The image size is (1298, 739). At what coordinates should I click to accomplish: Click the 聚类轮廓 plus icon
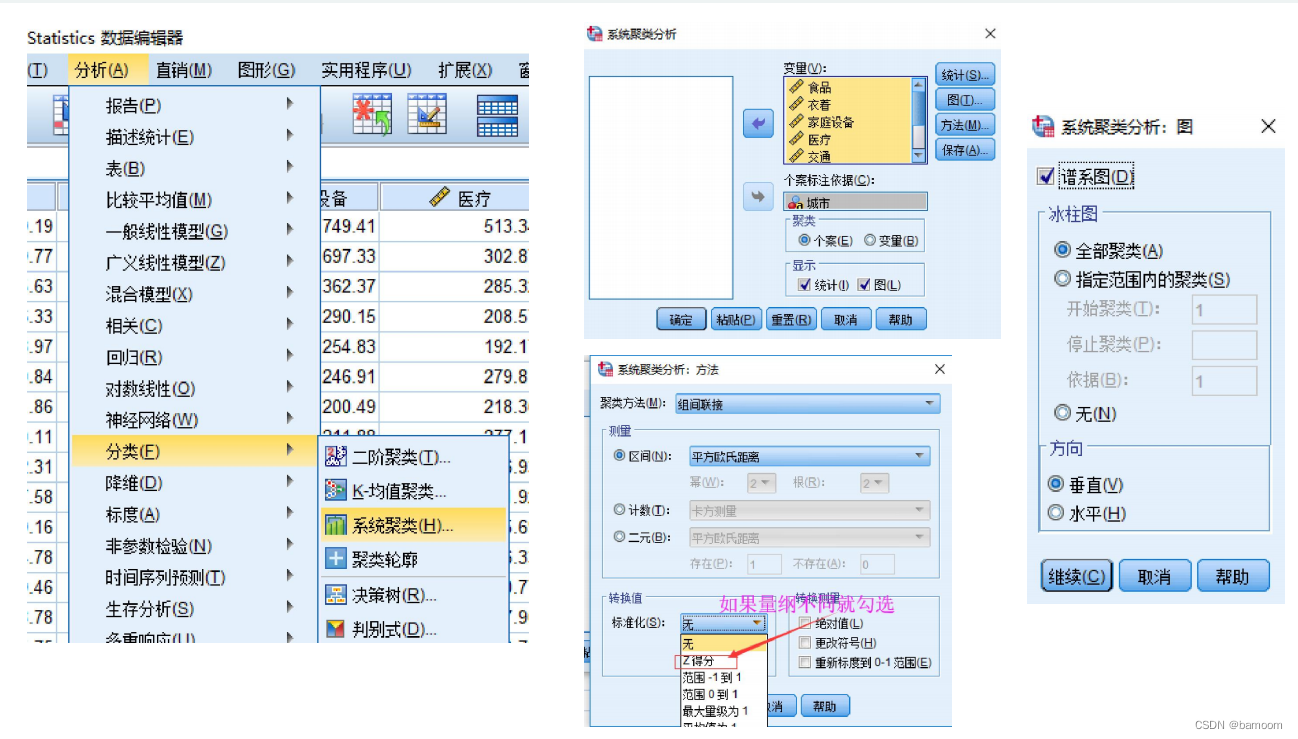click(x=336, y=559)
